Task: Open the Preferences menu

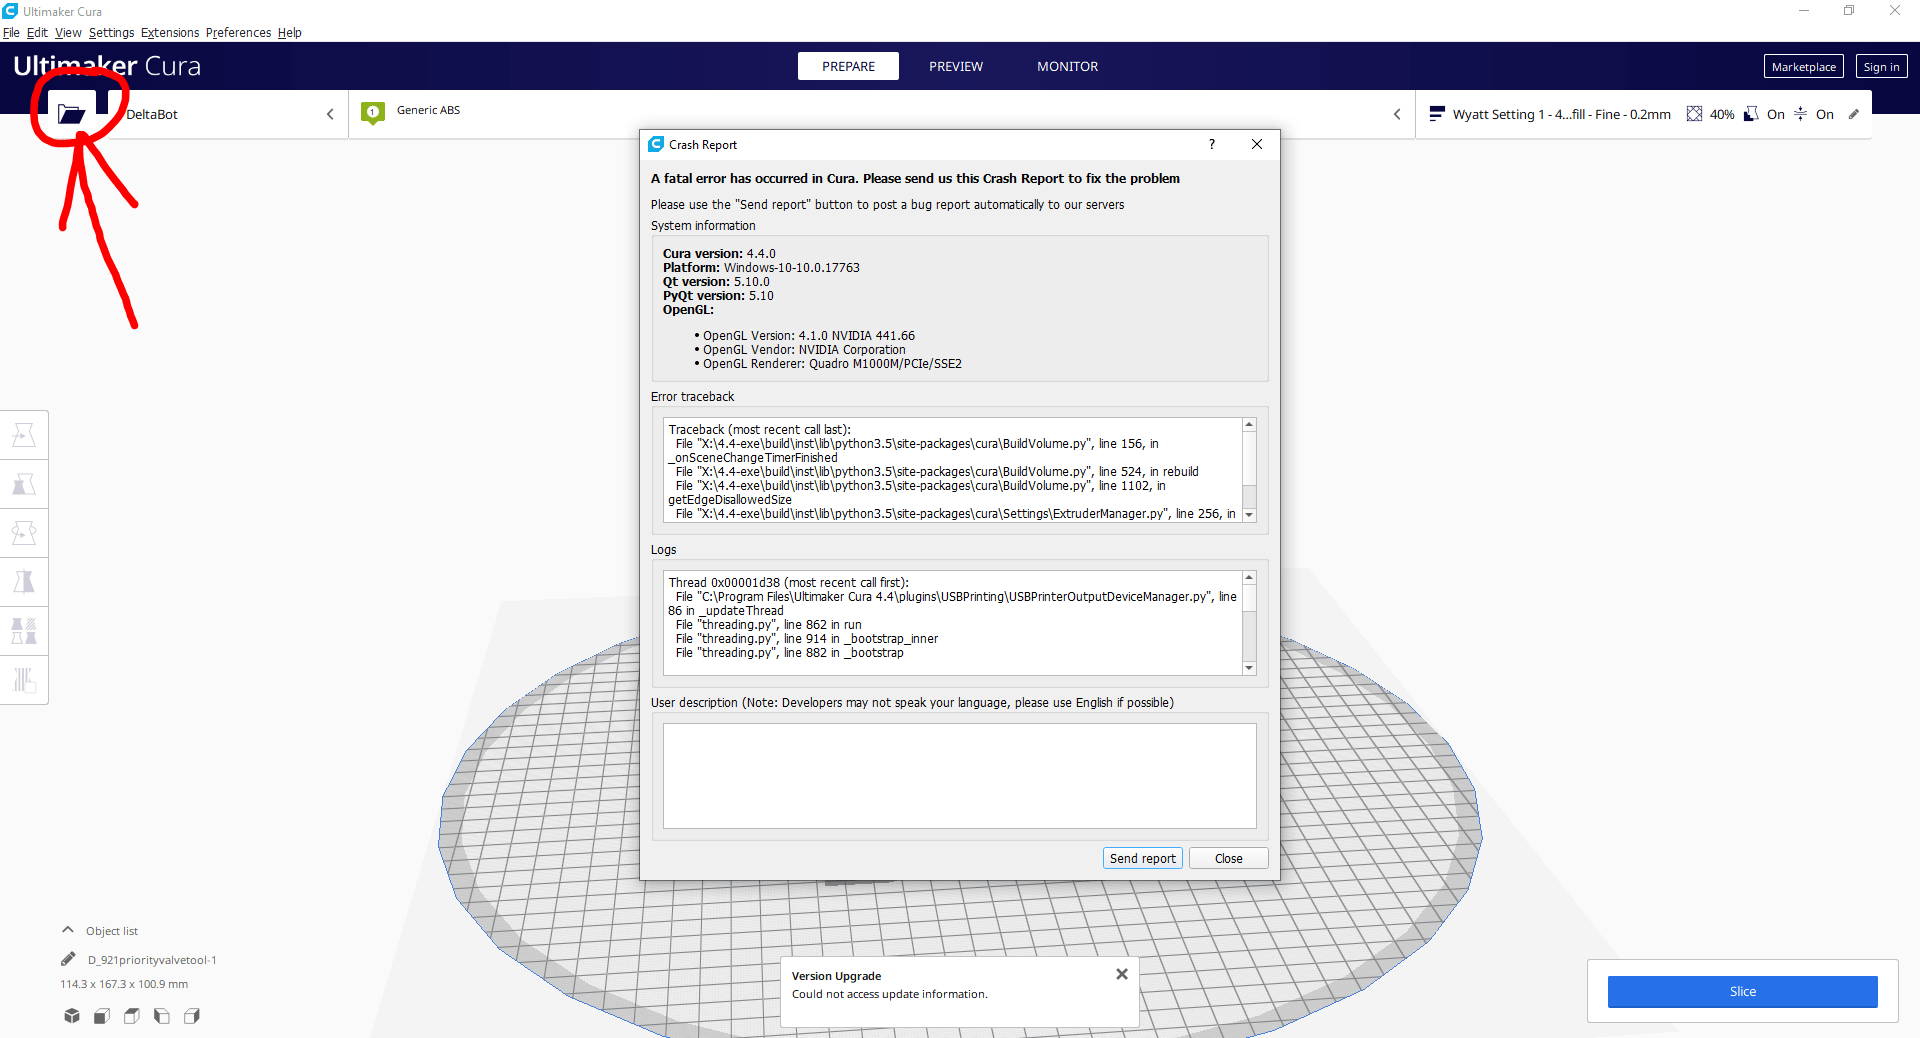Action: coord(238,32)
